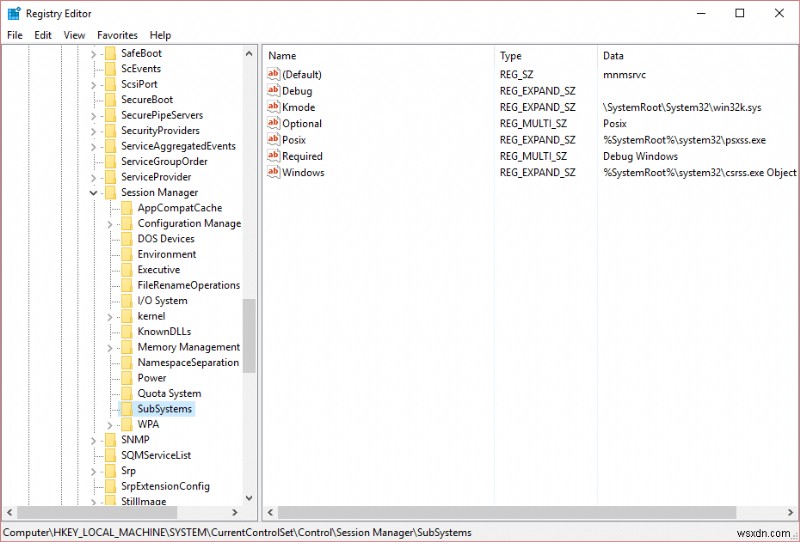Click the AppCompatCache folder icon
This screenshot has height=542, width=800.
click(x=127, y=208)
